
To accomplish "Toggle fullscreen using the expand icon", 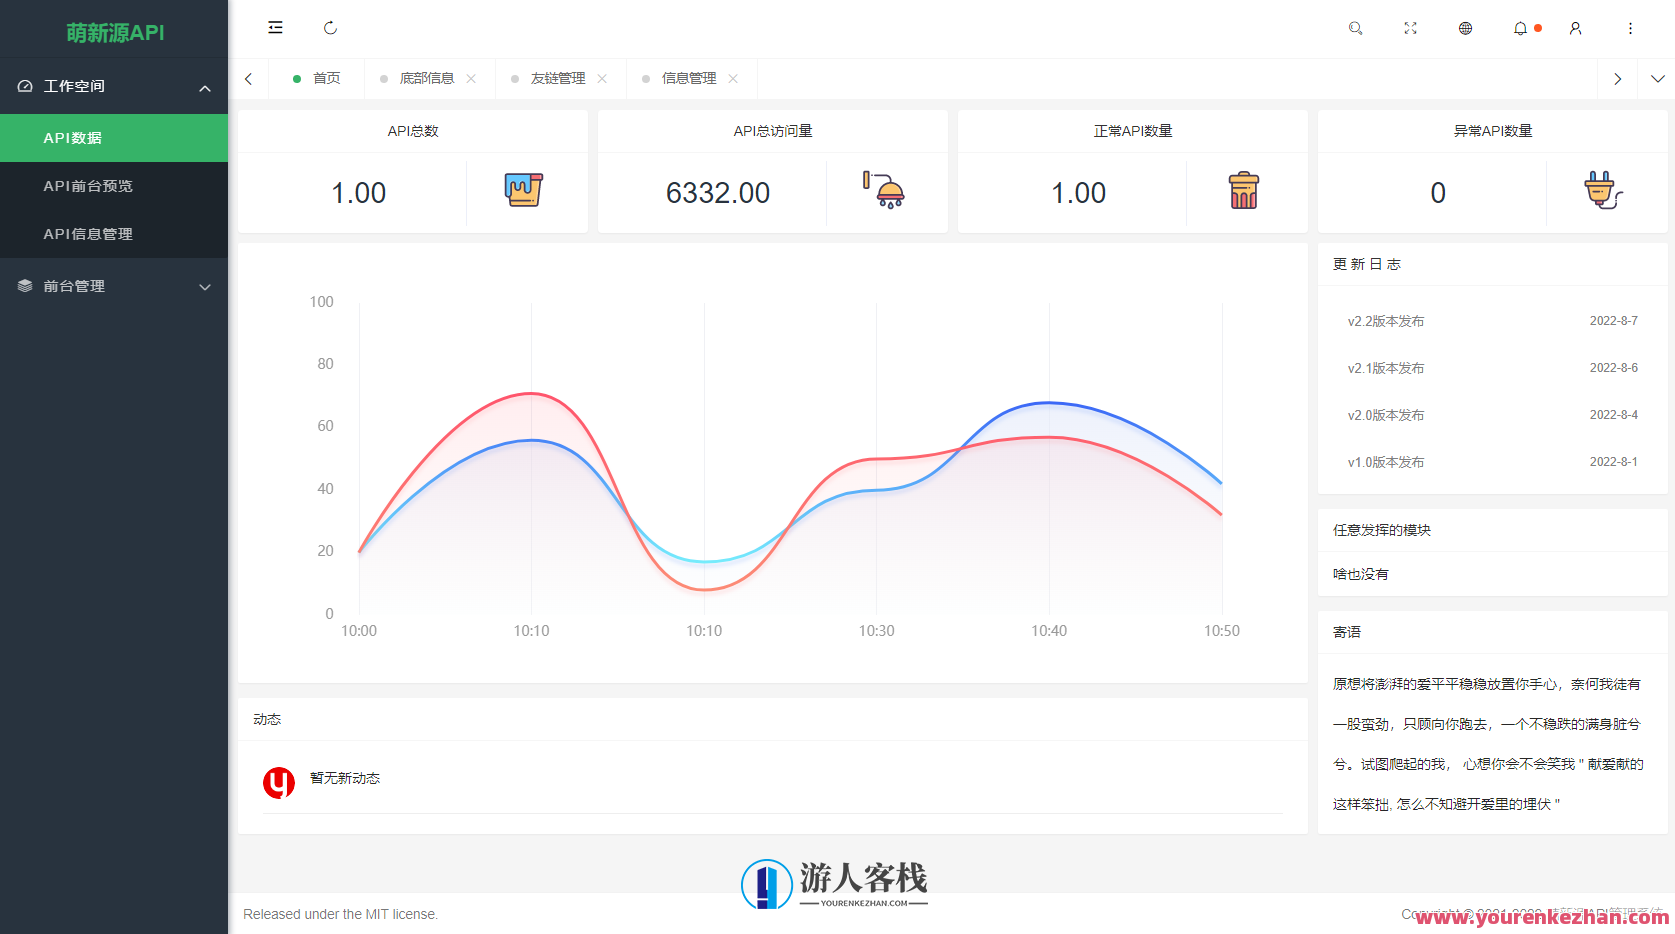I will pyautogui.click(x=1410, y=28).
